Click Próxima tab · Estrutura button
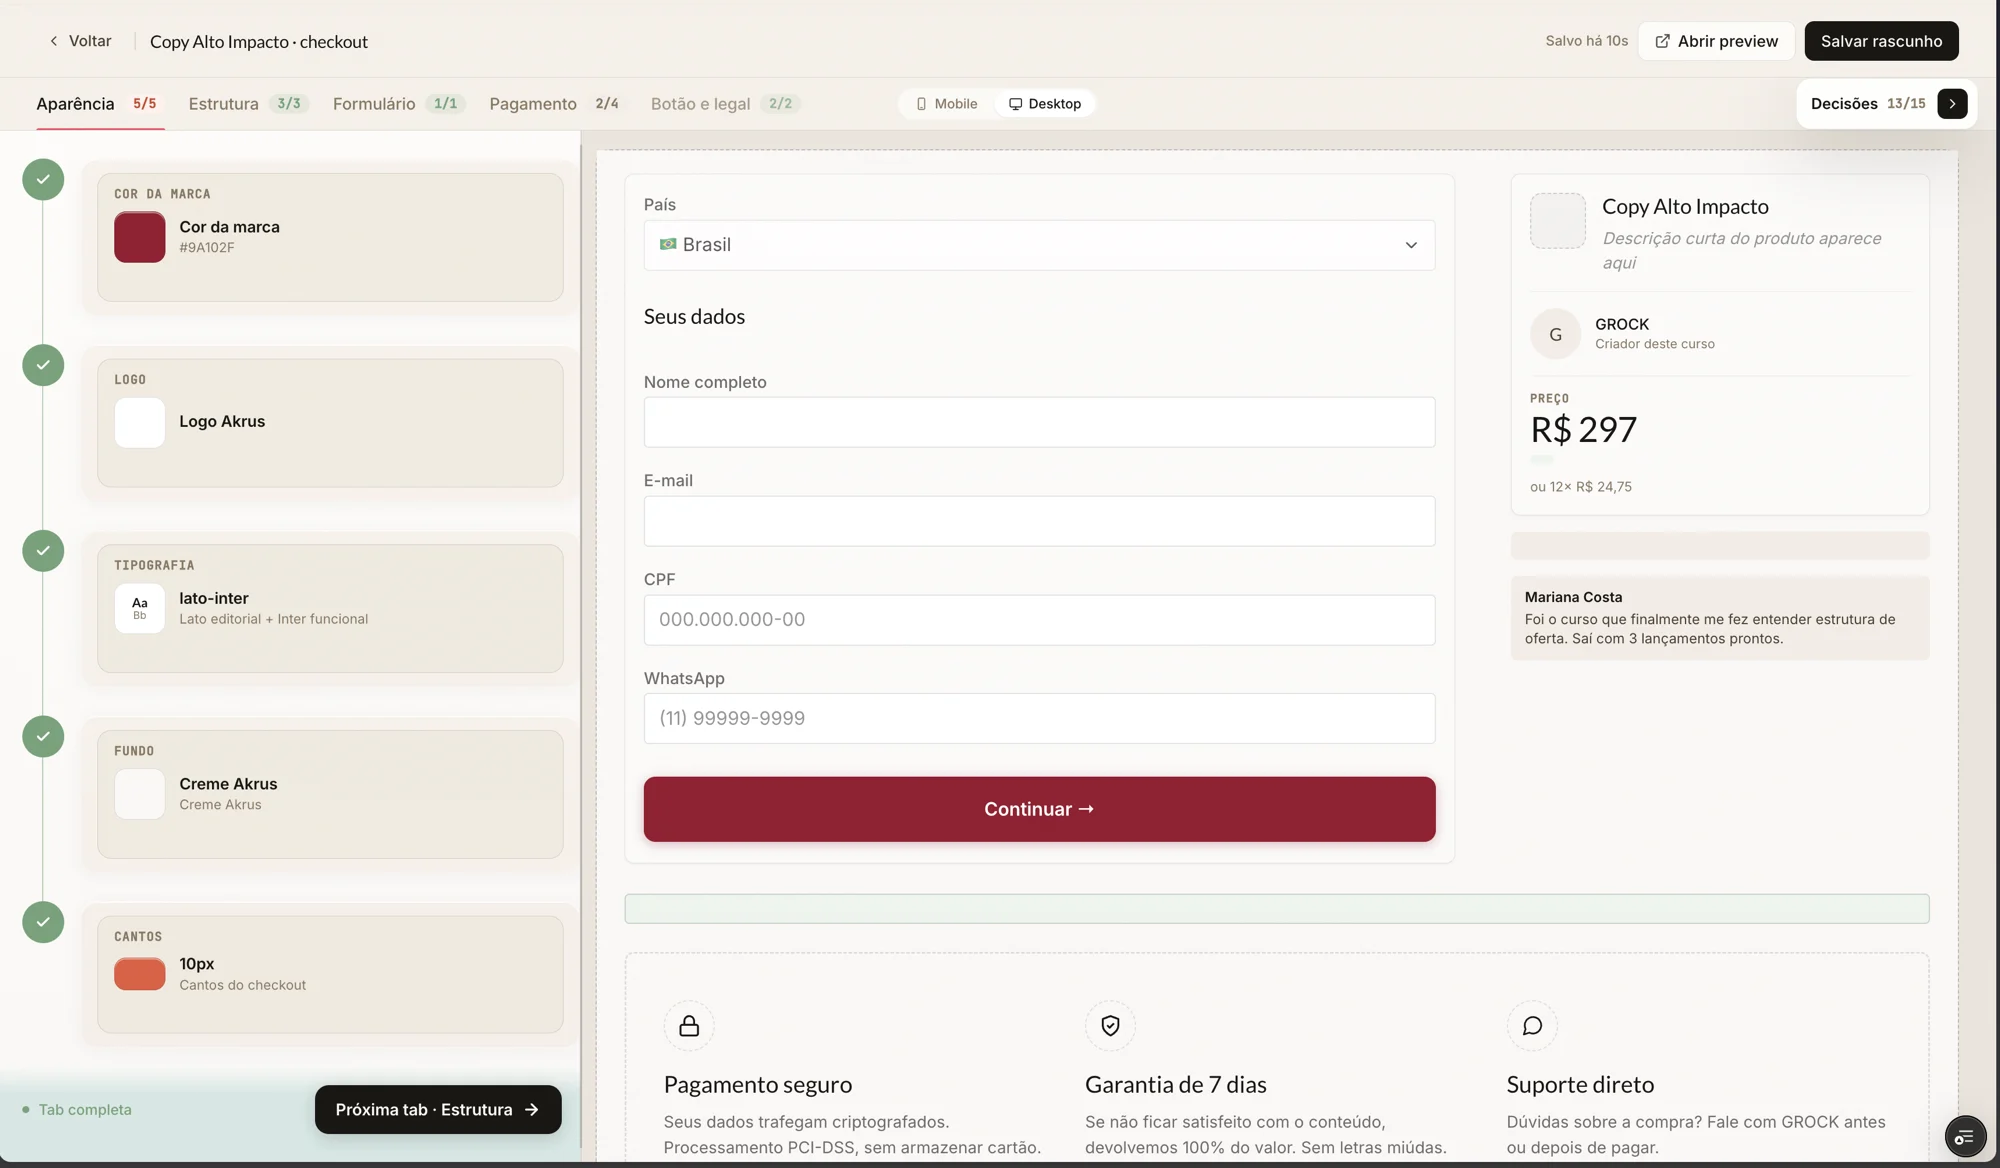The width and height of the screenshot is (2000, 1168). (438, 1109)
